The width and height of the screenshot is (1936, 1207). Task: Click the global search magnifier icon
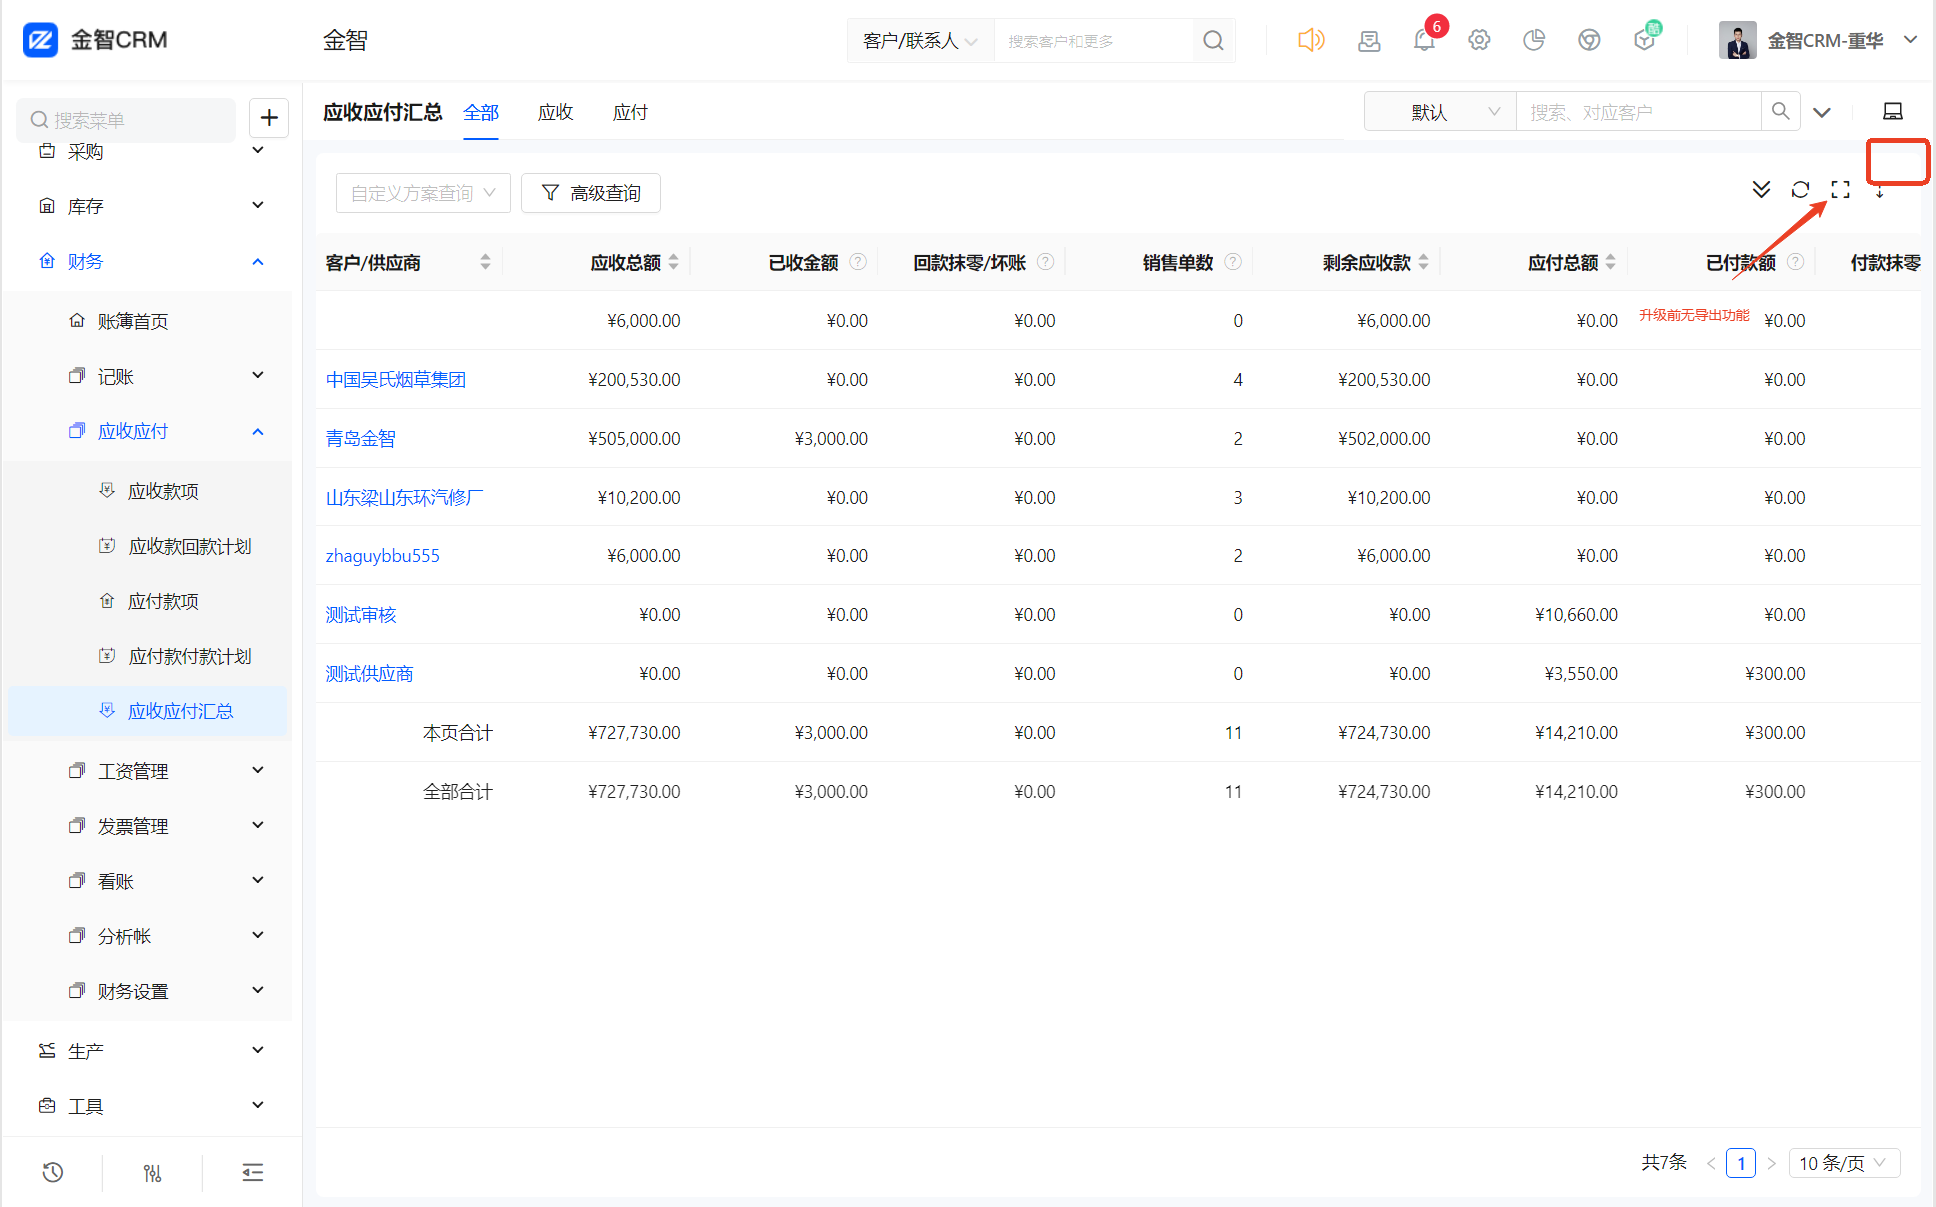tap(1213, 41)
